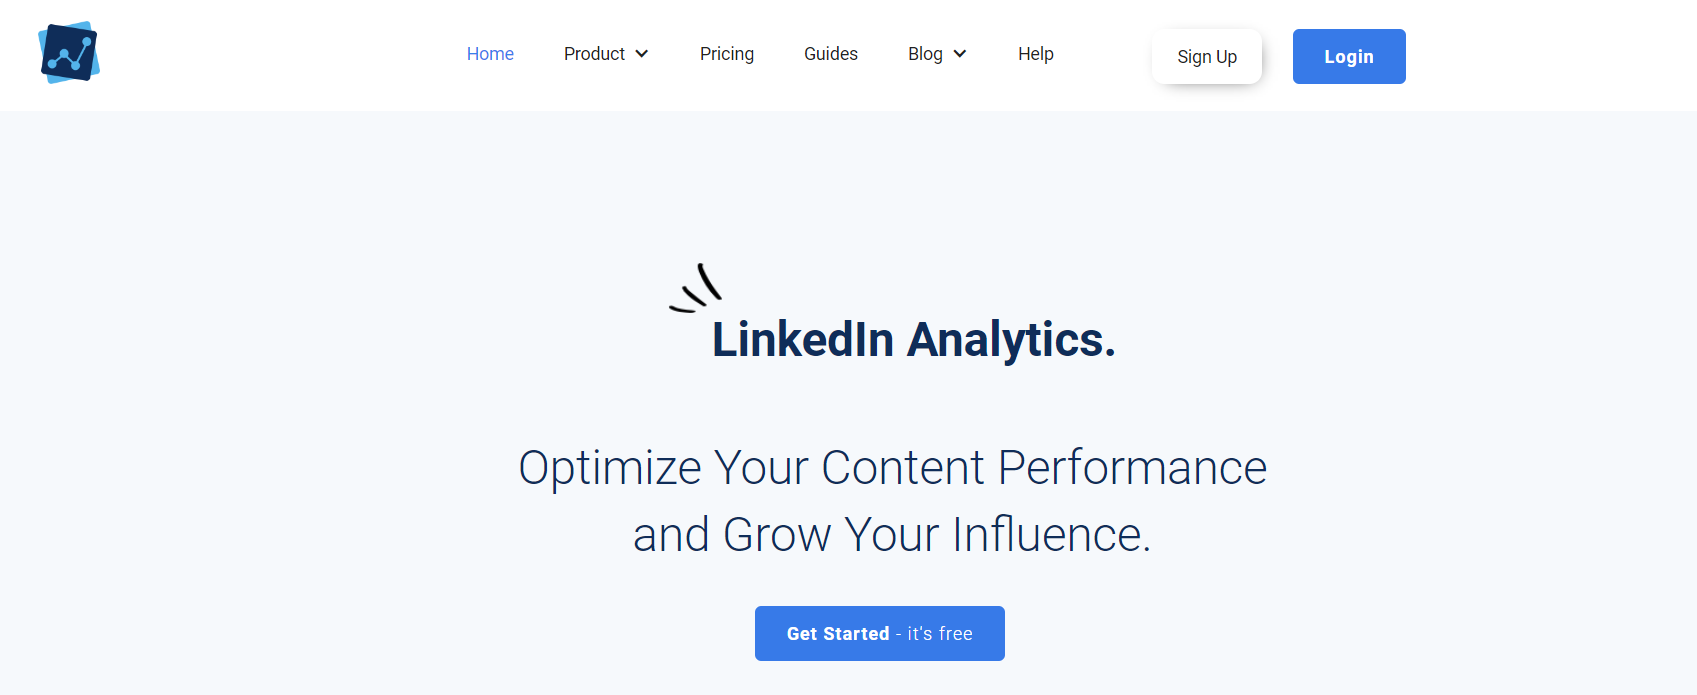Click the blue chart logo icon

[x=69, y=53]
